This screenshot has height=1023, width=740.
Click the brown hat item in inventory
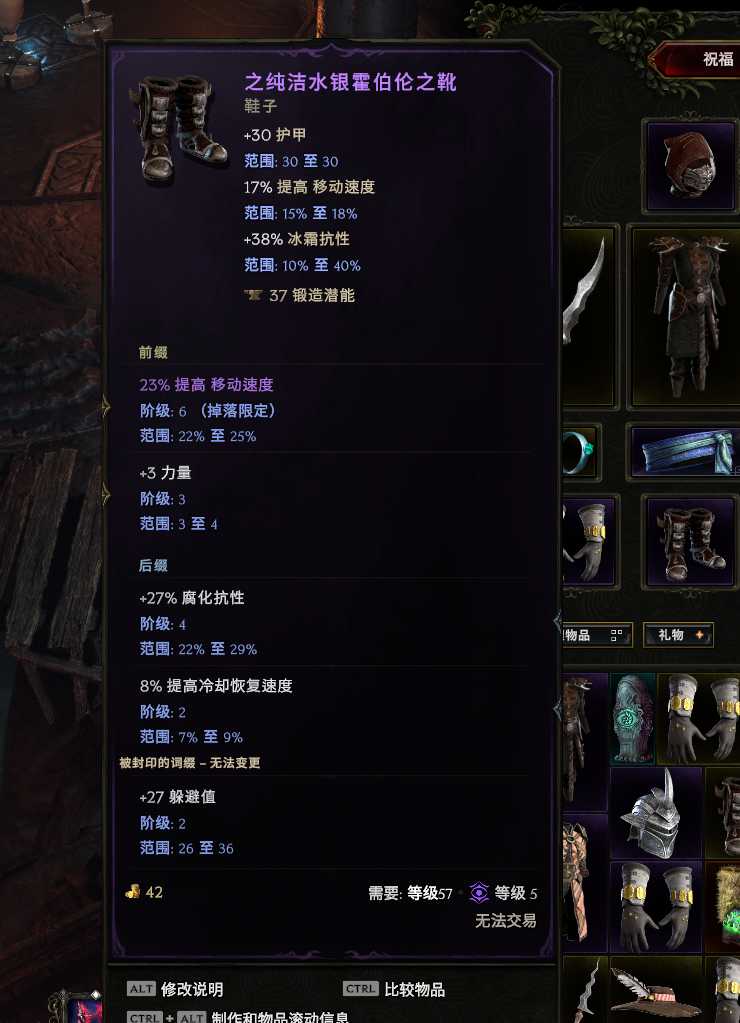(x=656, y=990)
